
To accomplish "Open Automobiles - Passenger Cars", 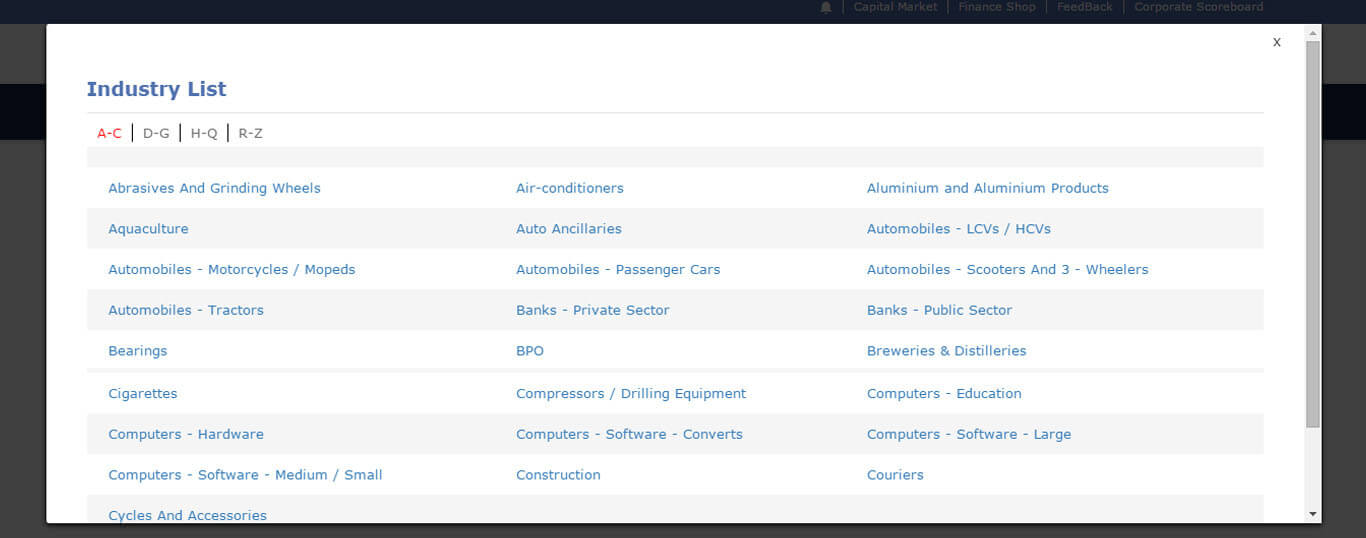I will [x=617, y=270].
